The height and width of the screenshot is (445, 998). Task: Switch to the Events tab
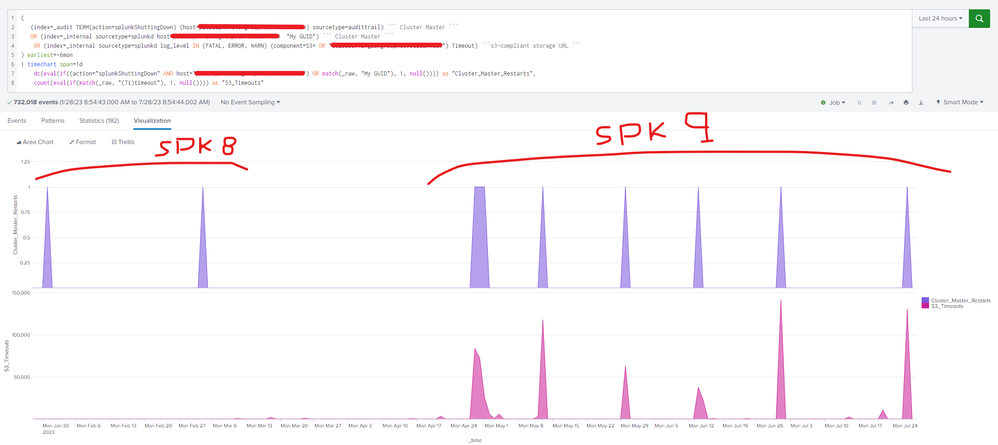point(17,120)
